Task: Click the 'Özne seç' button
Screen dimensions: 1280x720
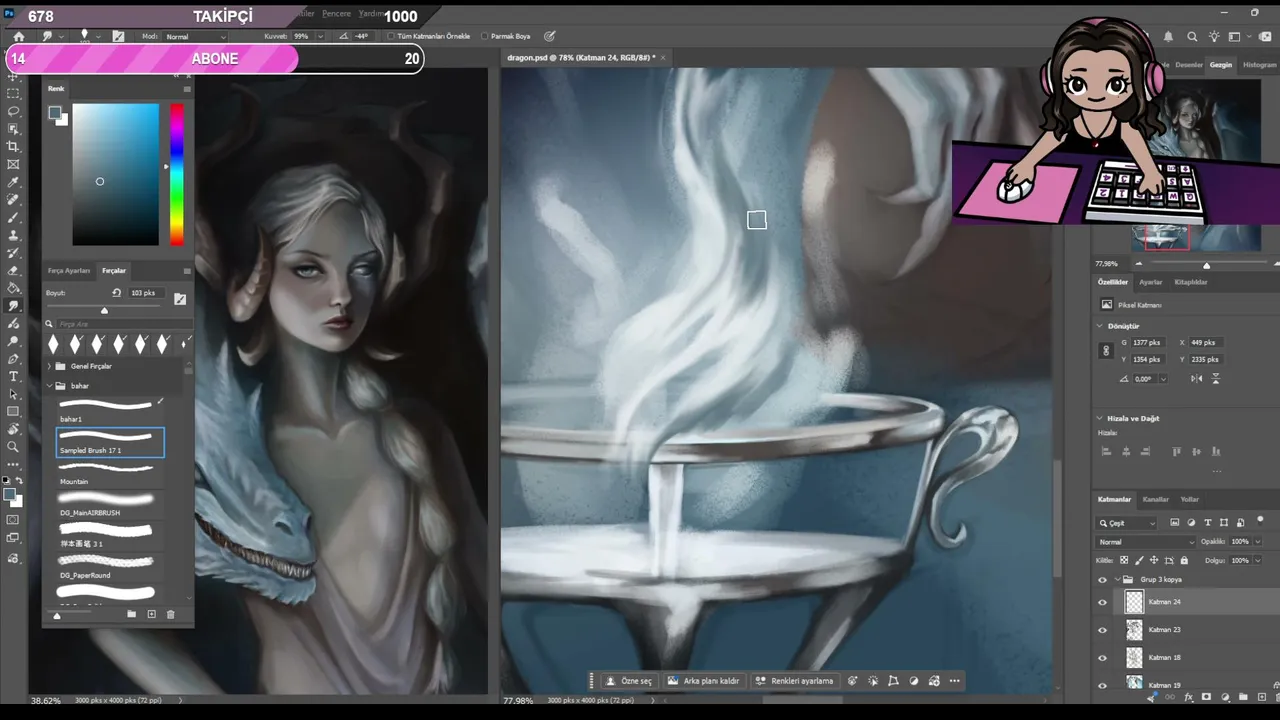Action: pos(630,681)
